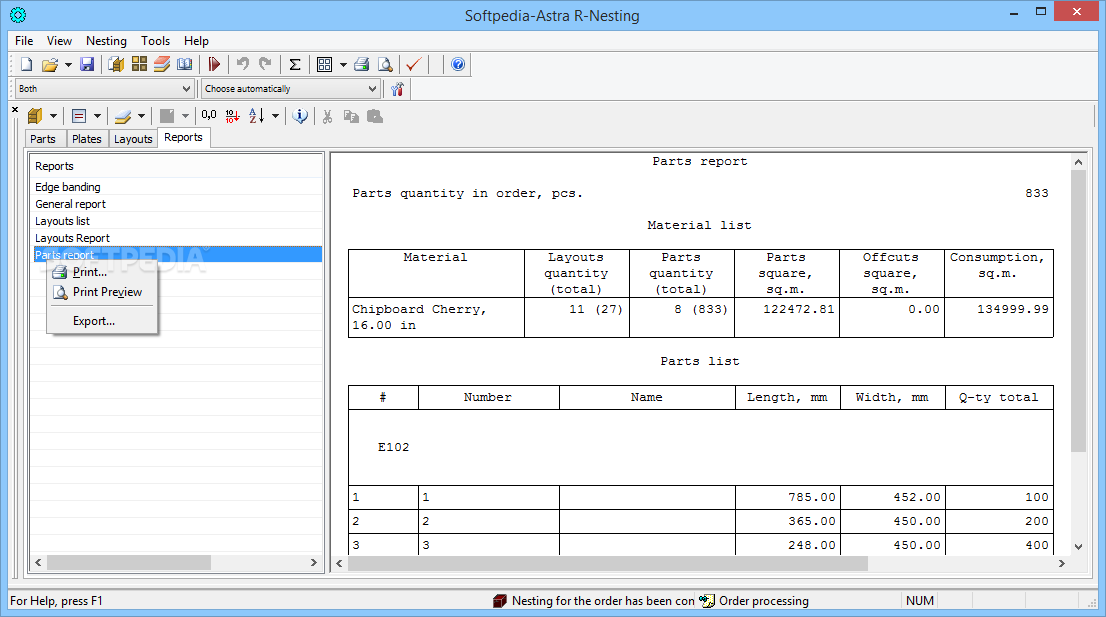Choose 'Print...' from the context menu
This screenshot has width=1106, height=617.
pos(102,272)
